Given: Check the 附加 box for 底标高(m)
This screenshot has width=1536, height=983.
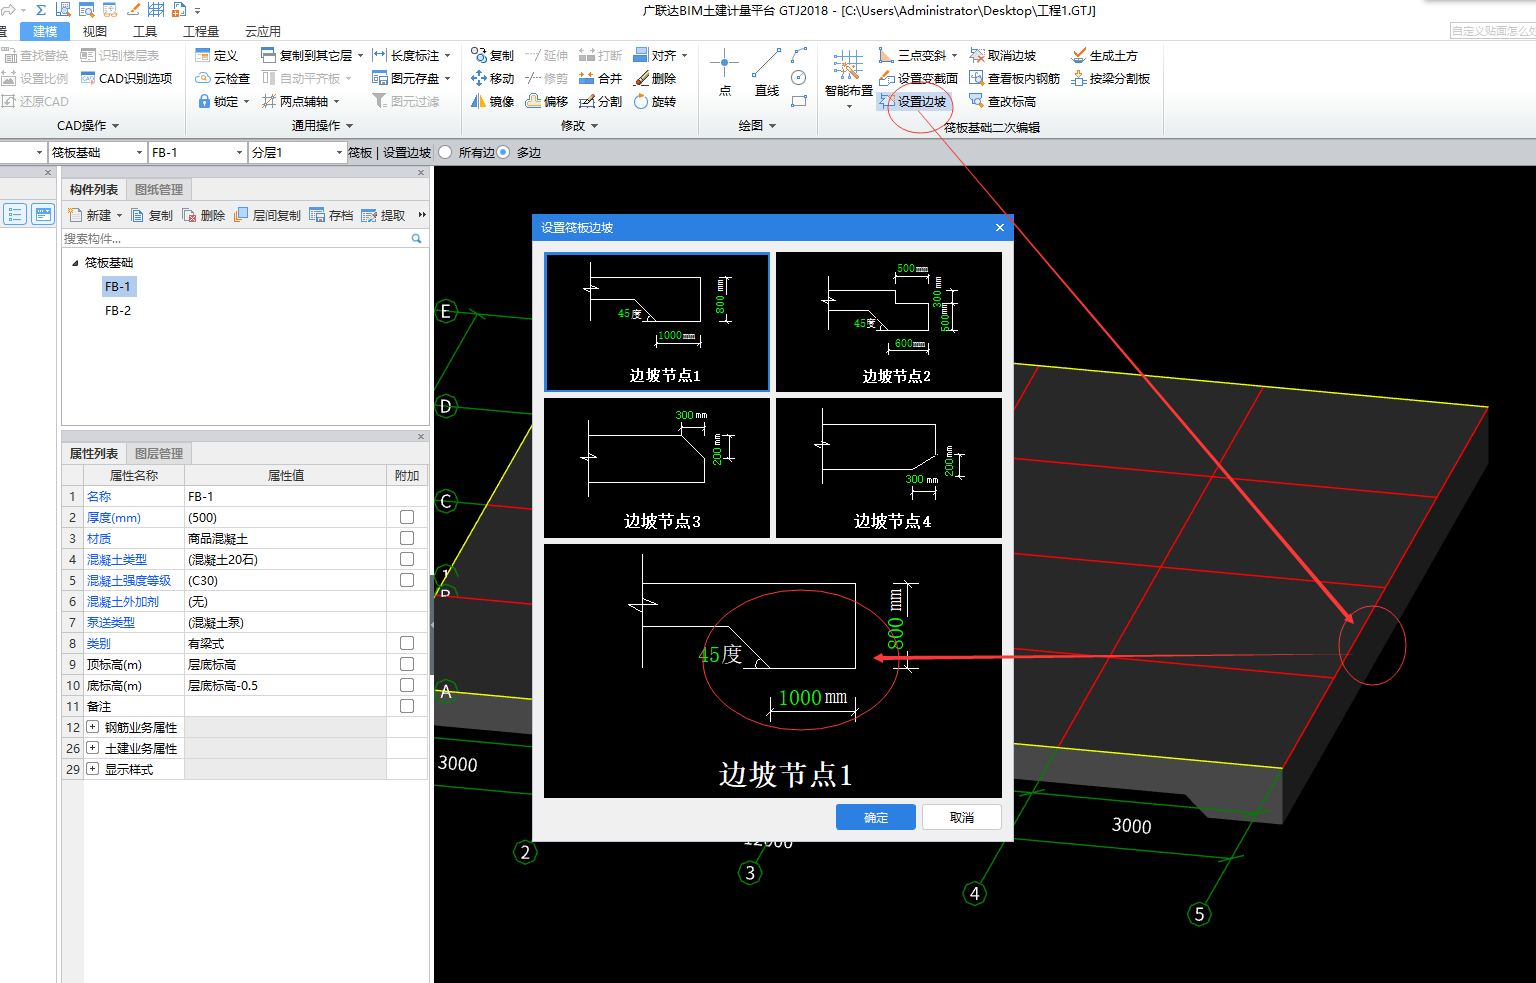Looking at the screenshot, I should coord(407,685).
